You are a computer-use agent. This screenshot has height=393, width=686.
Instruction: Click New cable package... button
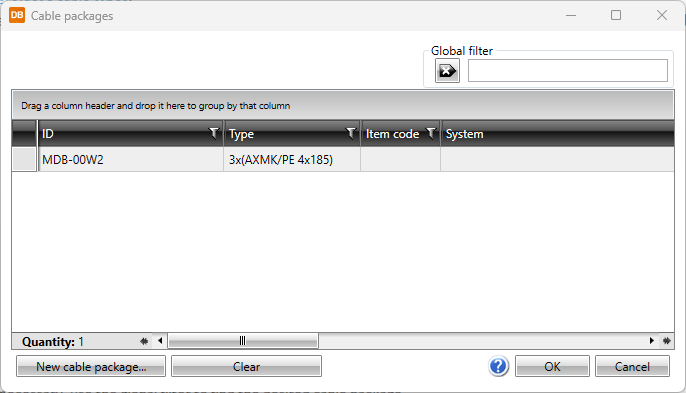click(91, 366)
